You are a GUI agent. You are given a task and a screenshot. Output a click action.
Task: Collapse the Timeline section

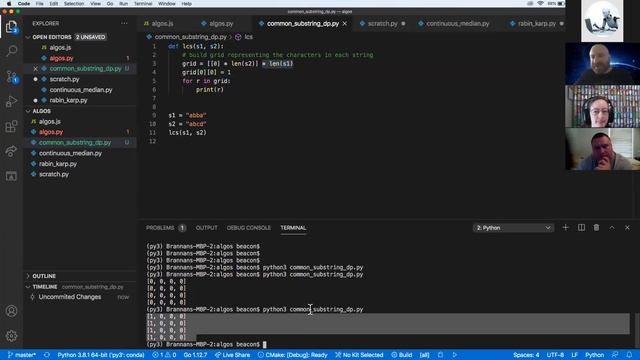(x=80, y=287)
